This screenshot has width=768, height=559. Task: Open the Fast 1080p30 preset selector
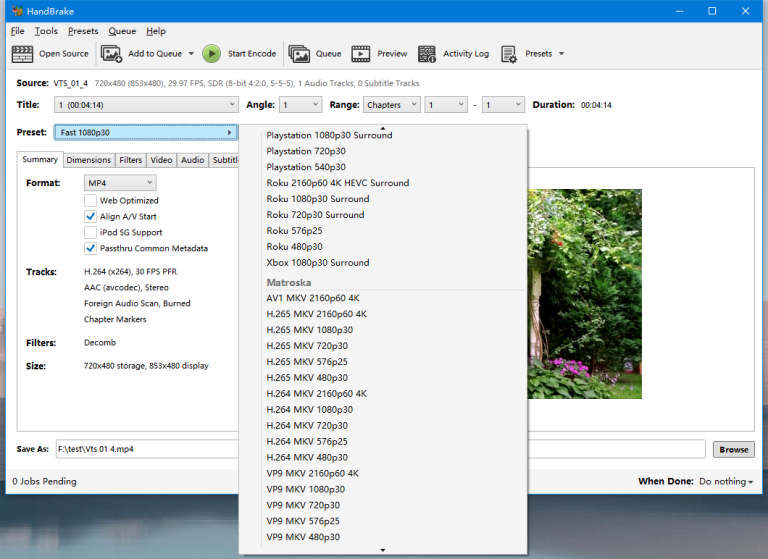pos(146,132)
